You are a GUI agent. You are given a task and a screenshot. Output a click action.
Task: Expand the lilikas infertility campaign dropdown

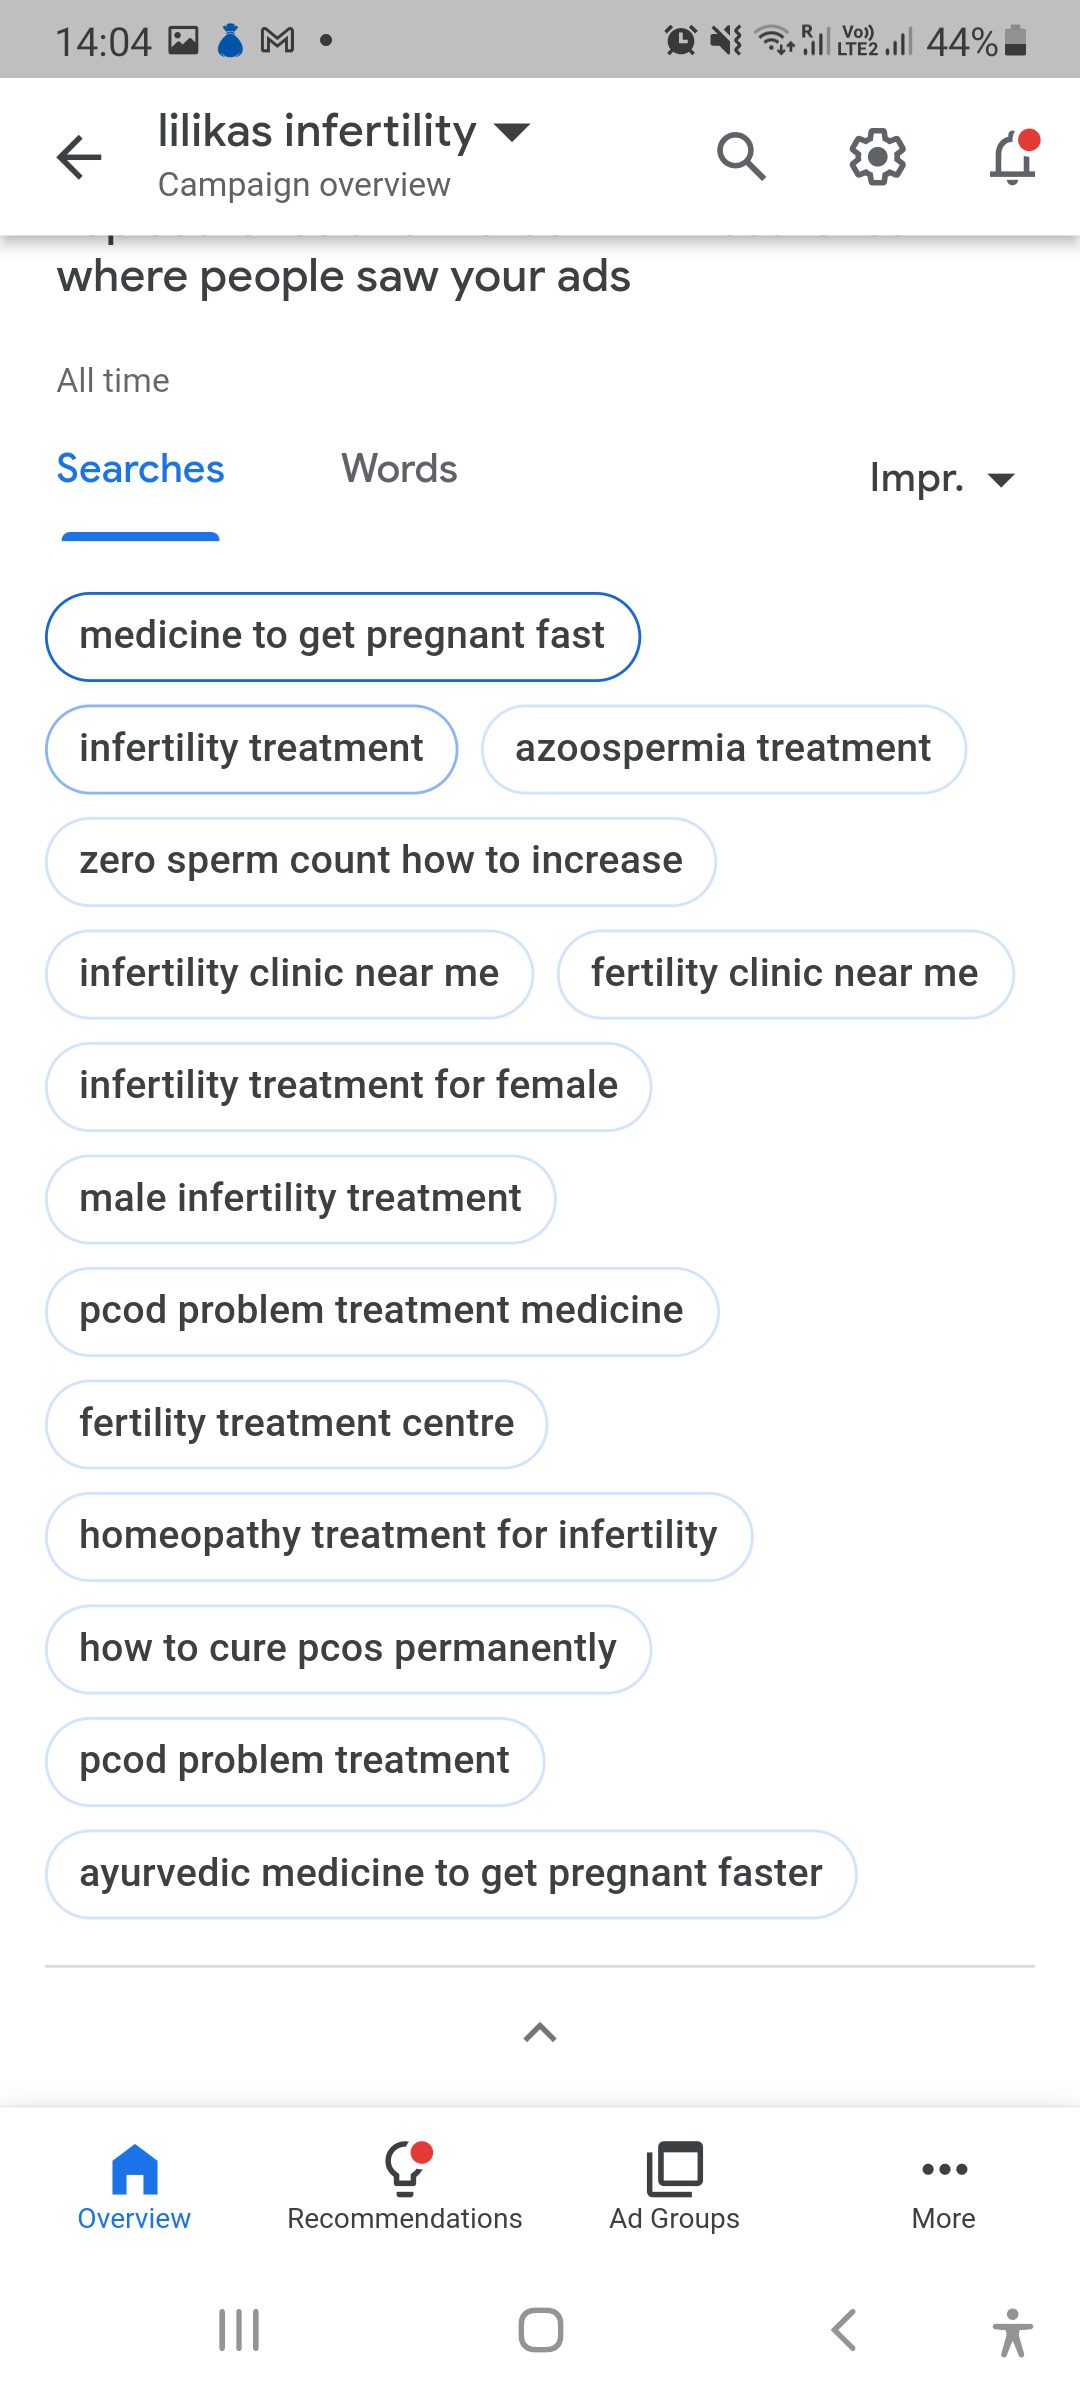coord(513,131)
